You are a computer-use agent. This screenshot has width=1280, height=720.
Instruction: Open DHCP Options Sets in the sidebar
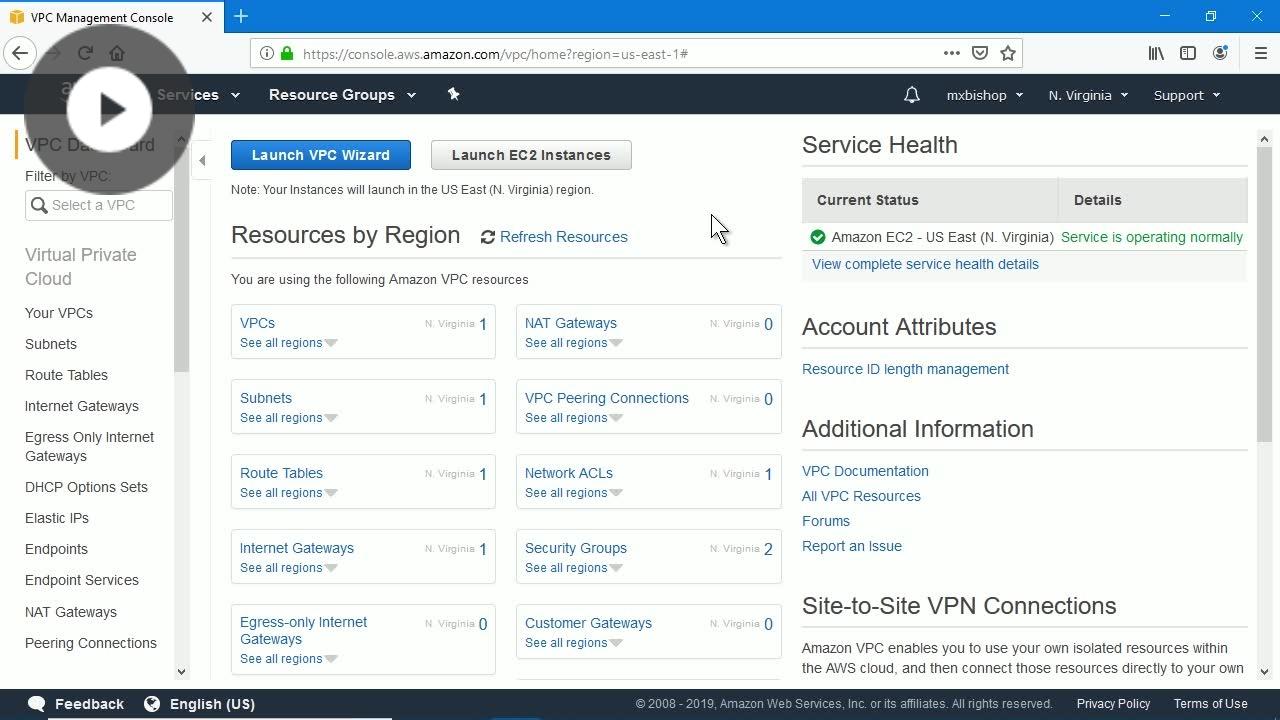(x=86, y=487)
